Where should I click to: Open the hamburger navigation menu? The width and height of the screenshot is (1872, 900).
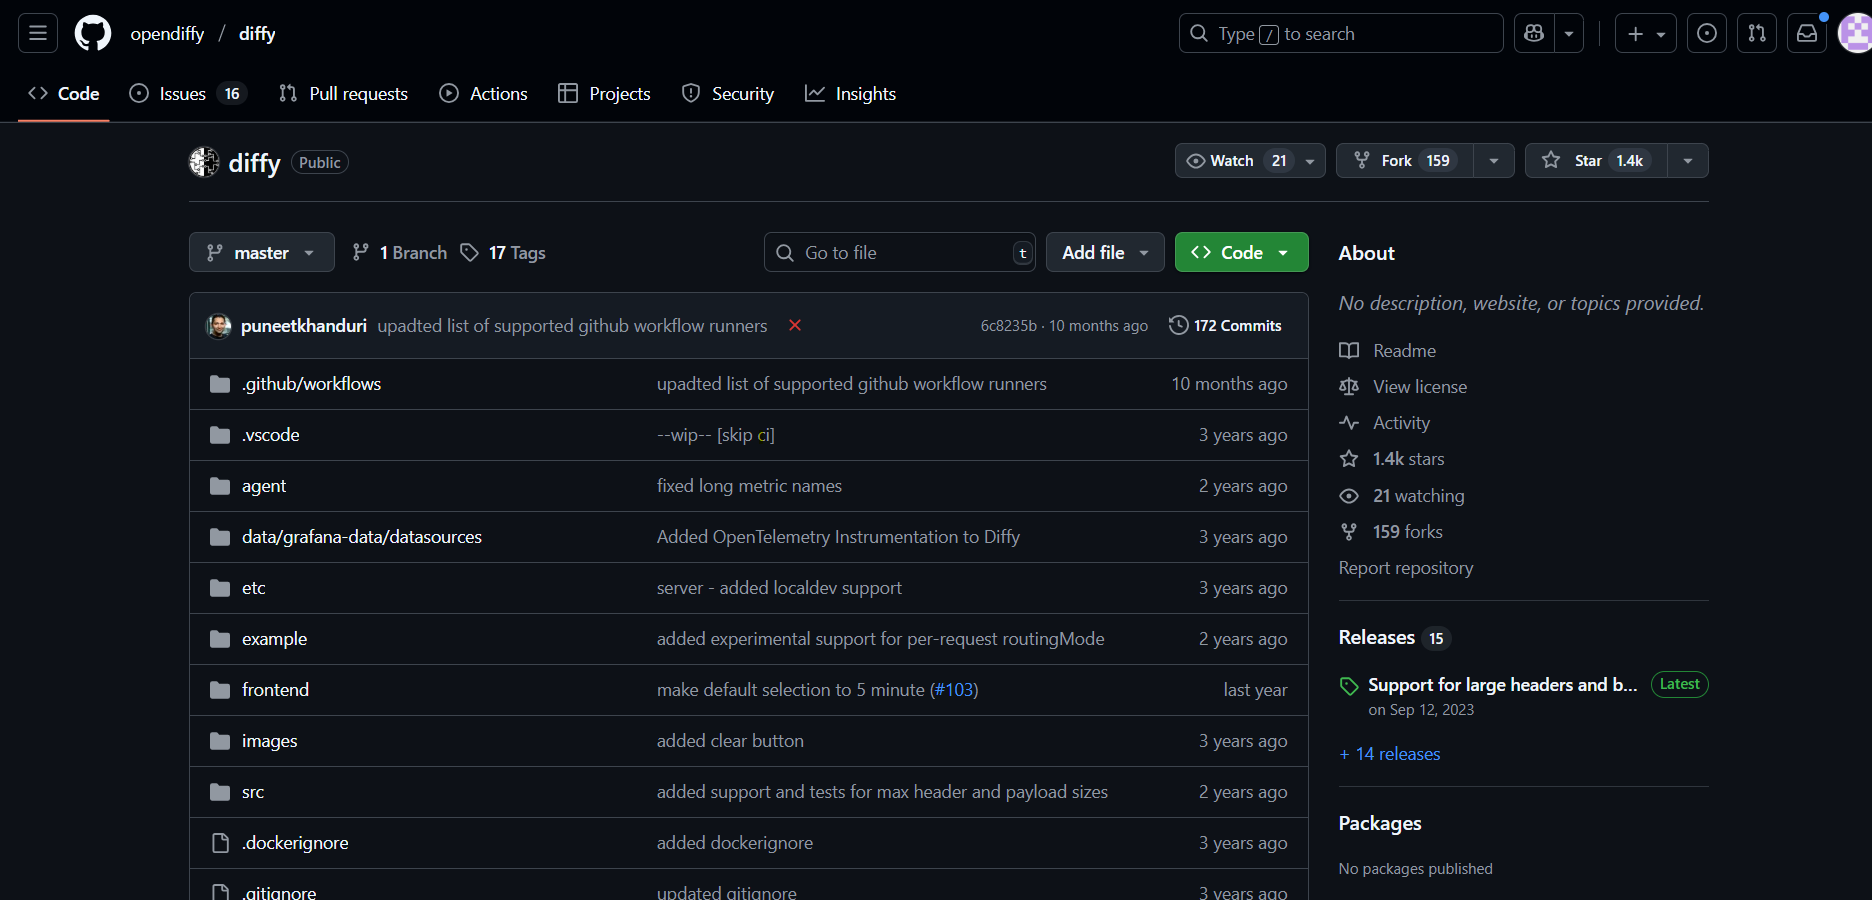point(37,33)
